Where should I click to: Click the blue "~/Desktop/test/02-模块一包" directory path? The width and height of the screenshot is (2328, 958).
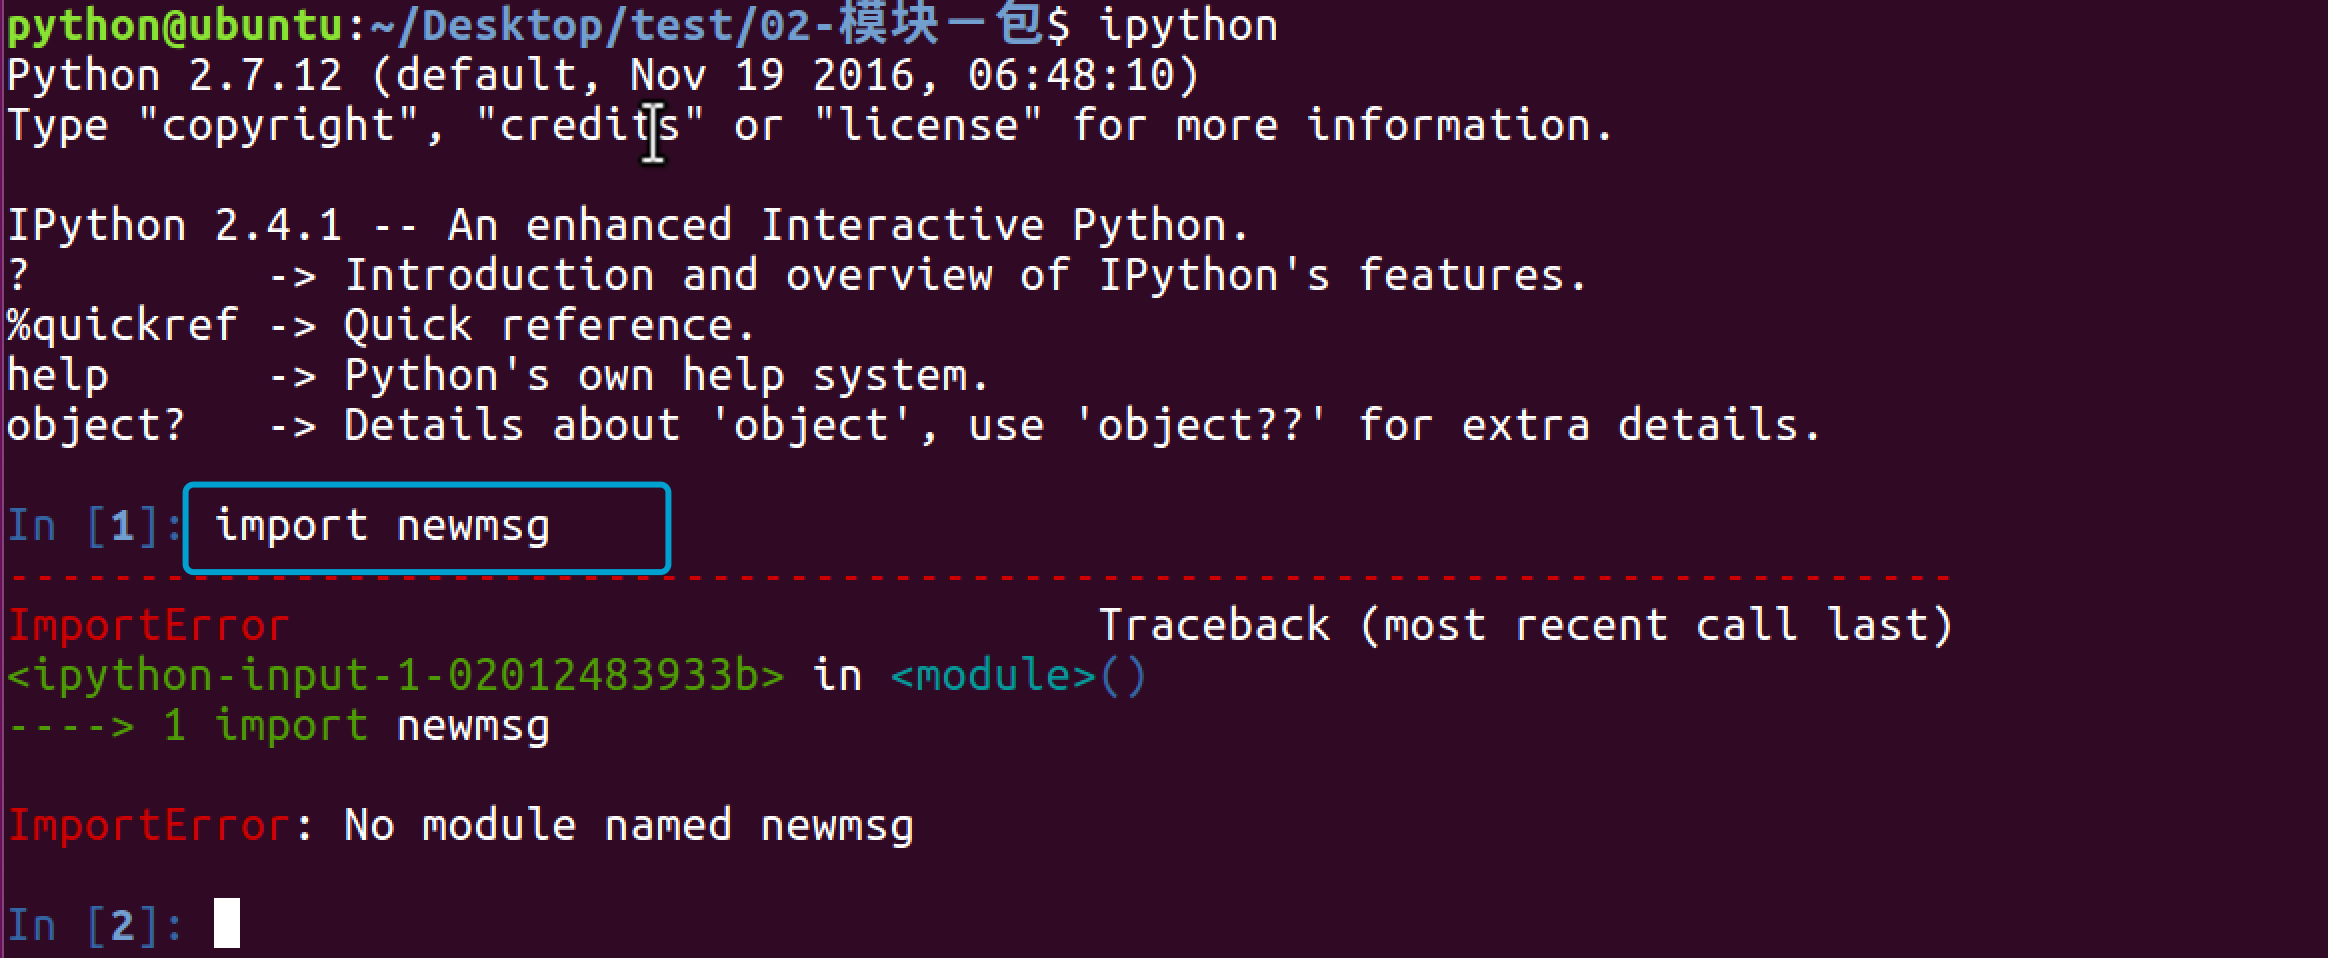click(x=705, y=26)
